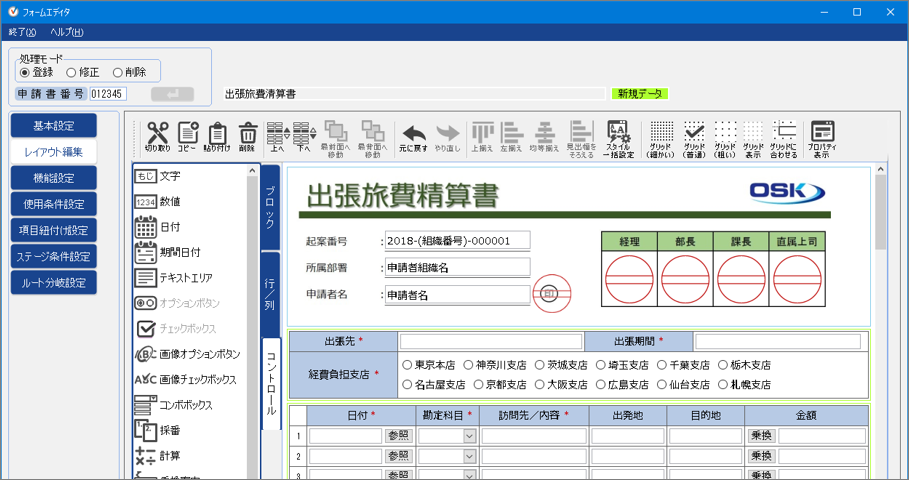Open 勘定科目 dropdown in row 1
This screenshot has width=909, height=480.
[x=469, y=436]
